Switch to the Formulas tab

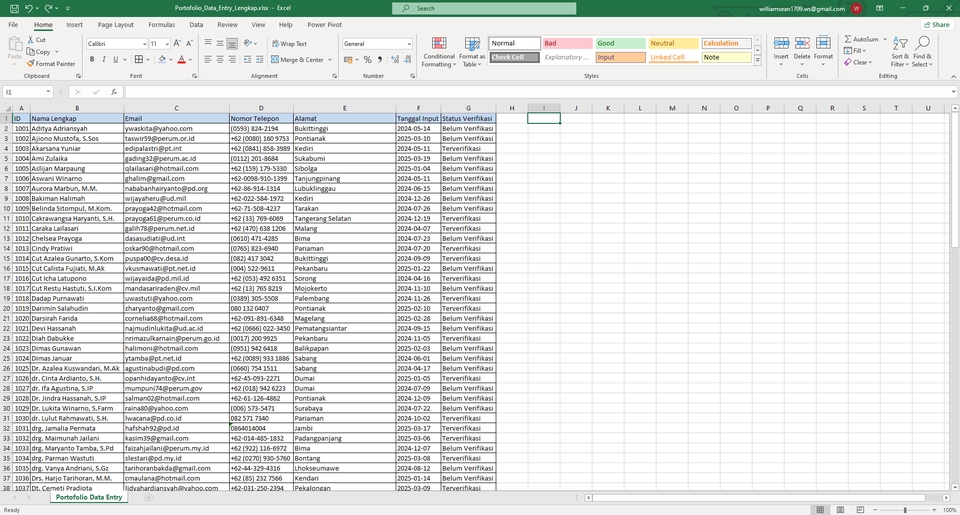tap(161, 24)
